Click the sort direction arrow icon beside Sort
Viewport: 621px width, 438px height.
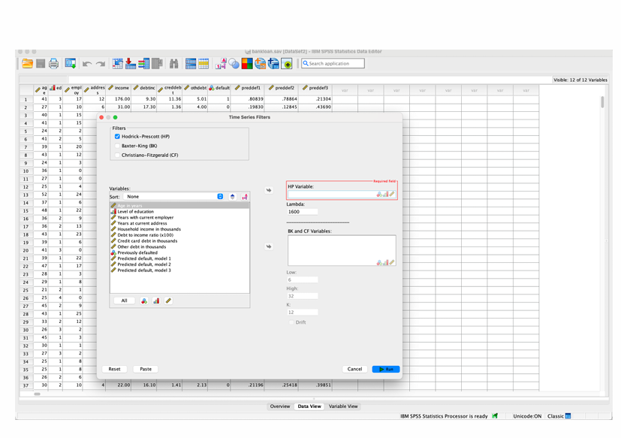pos(232,196)
